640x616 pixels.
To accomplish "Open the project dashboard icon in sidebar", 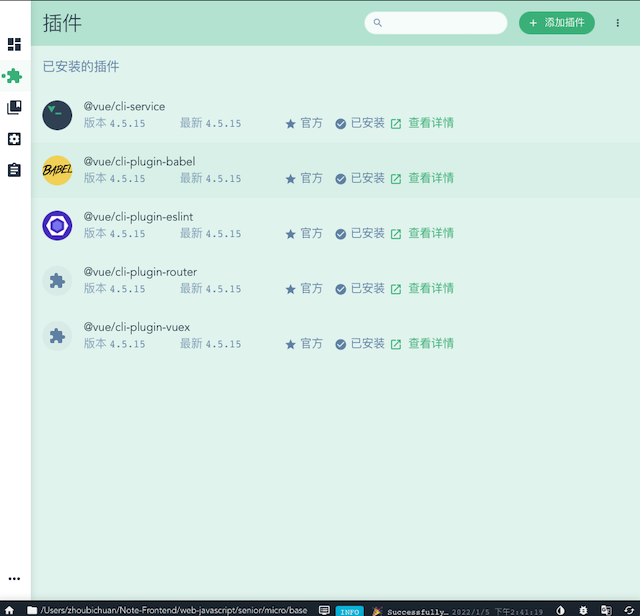I will pyautogui.click(x=14, y=44).
